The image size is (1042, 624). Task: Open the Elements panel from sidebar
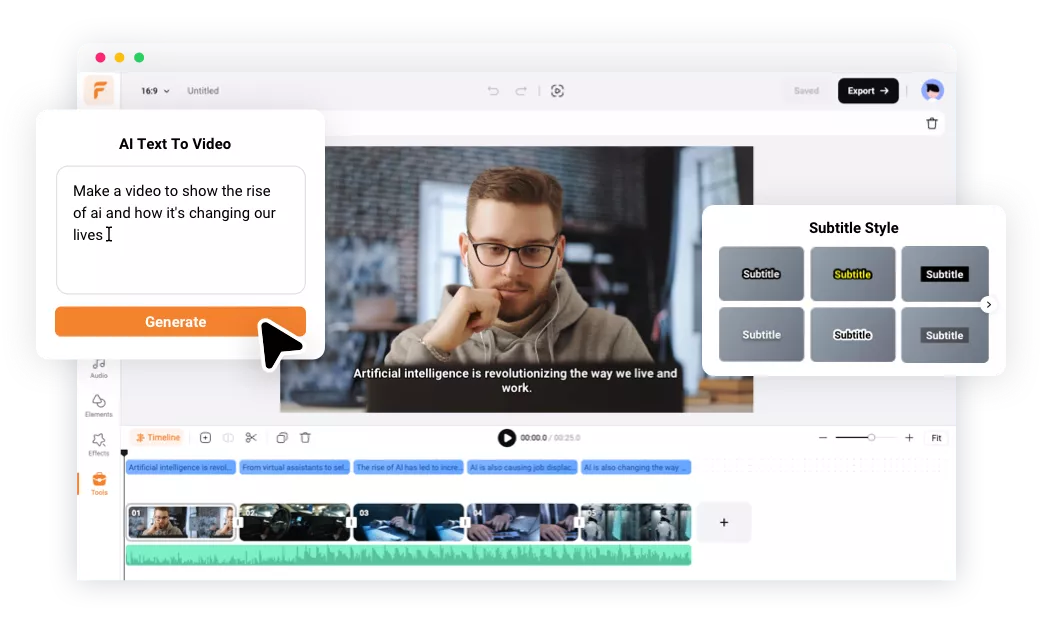(99, 405)
